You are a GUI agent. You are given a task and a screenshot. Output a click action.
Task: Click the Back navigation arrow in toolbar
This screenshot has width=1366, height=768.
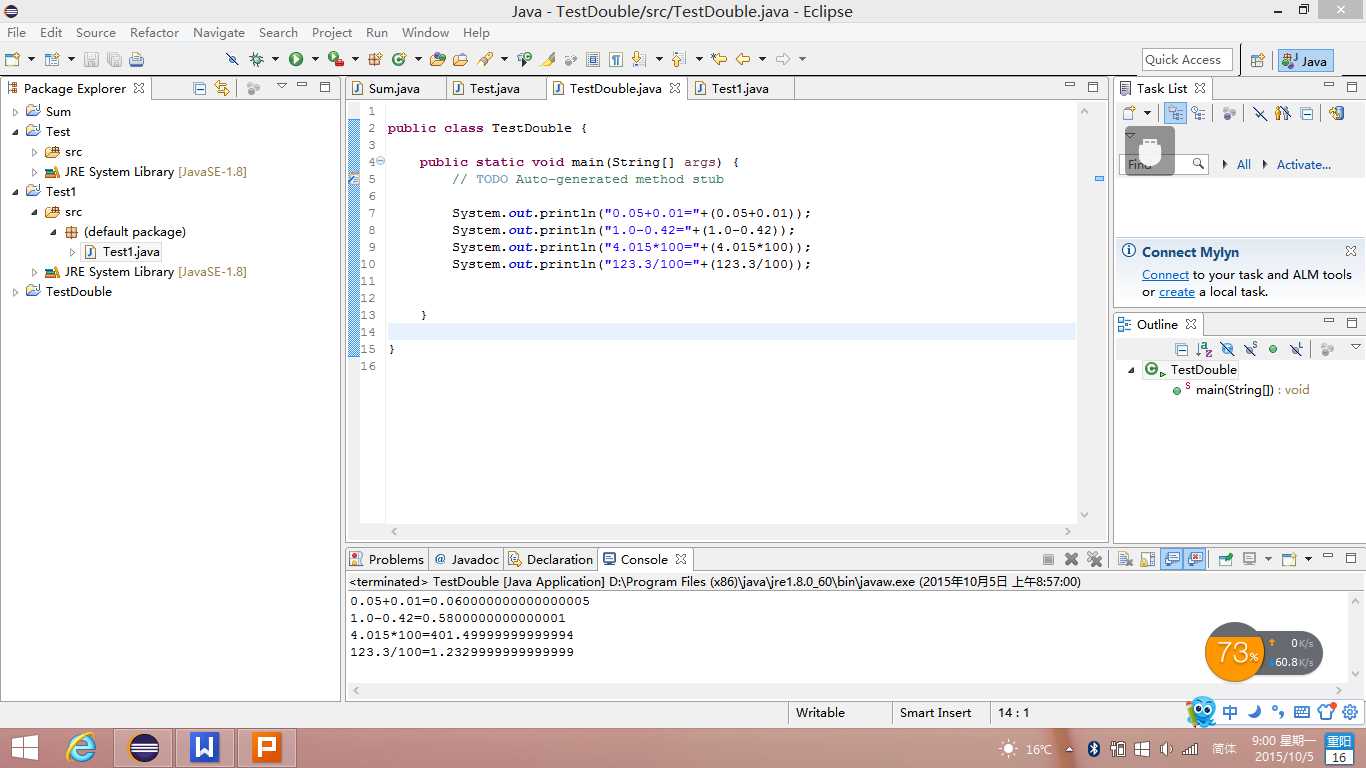pyautogui.click(x=743, y=60)
